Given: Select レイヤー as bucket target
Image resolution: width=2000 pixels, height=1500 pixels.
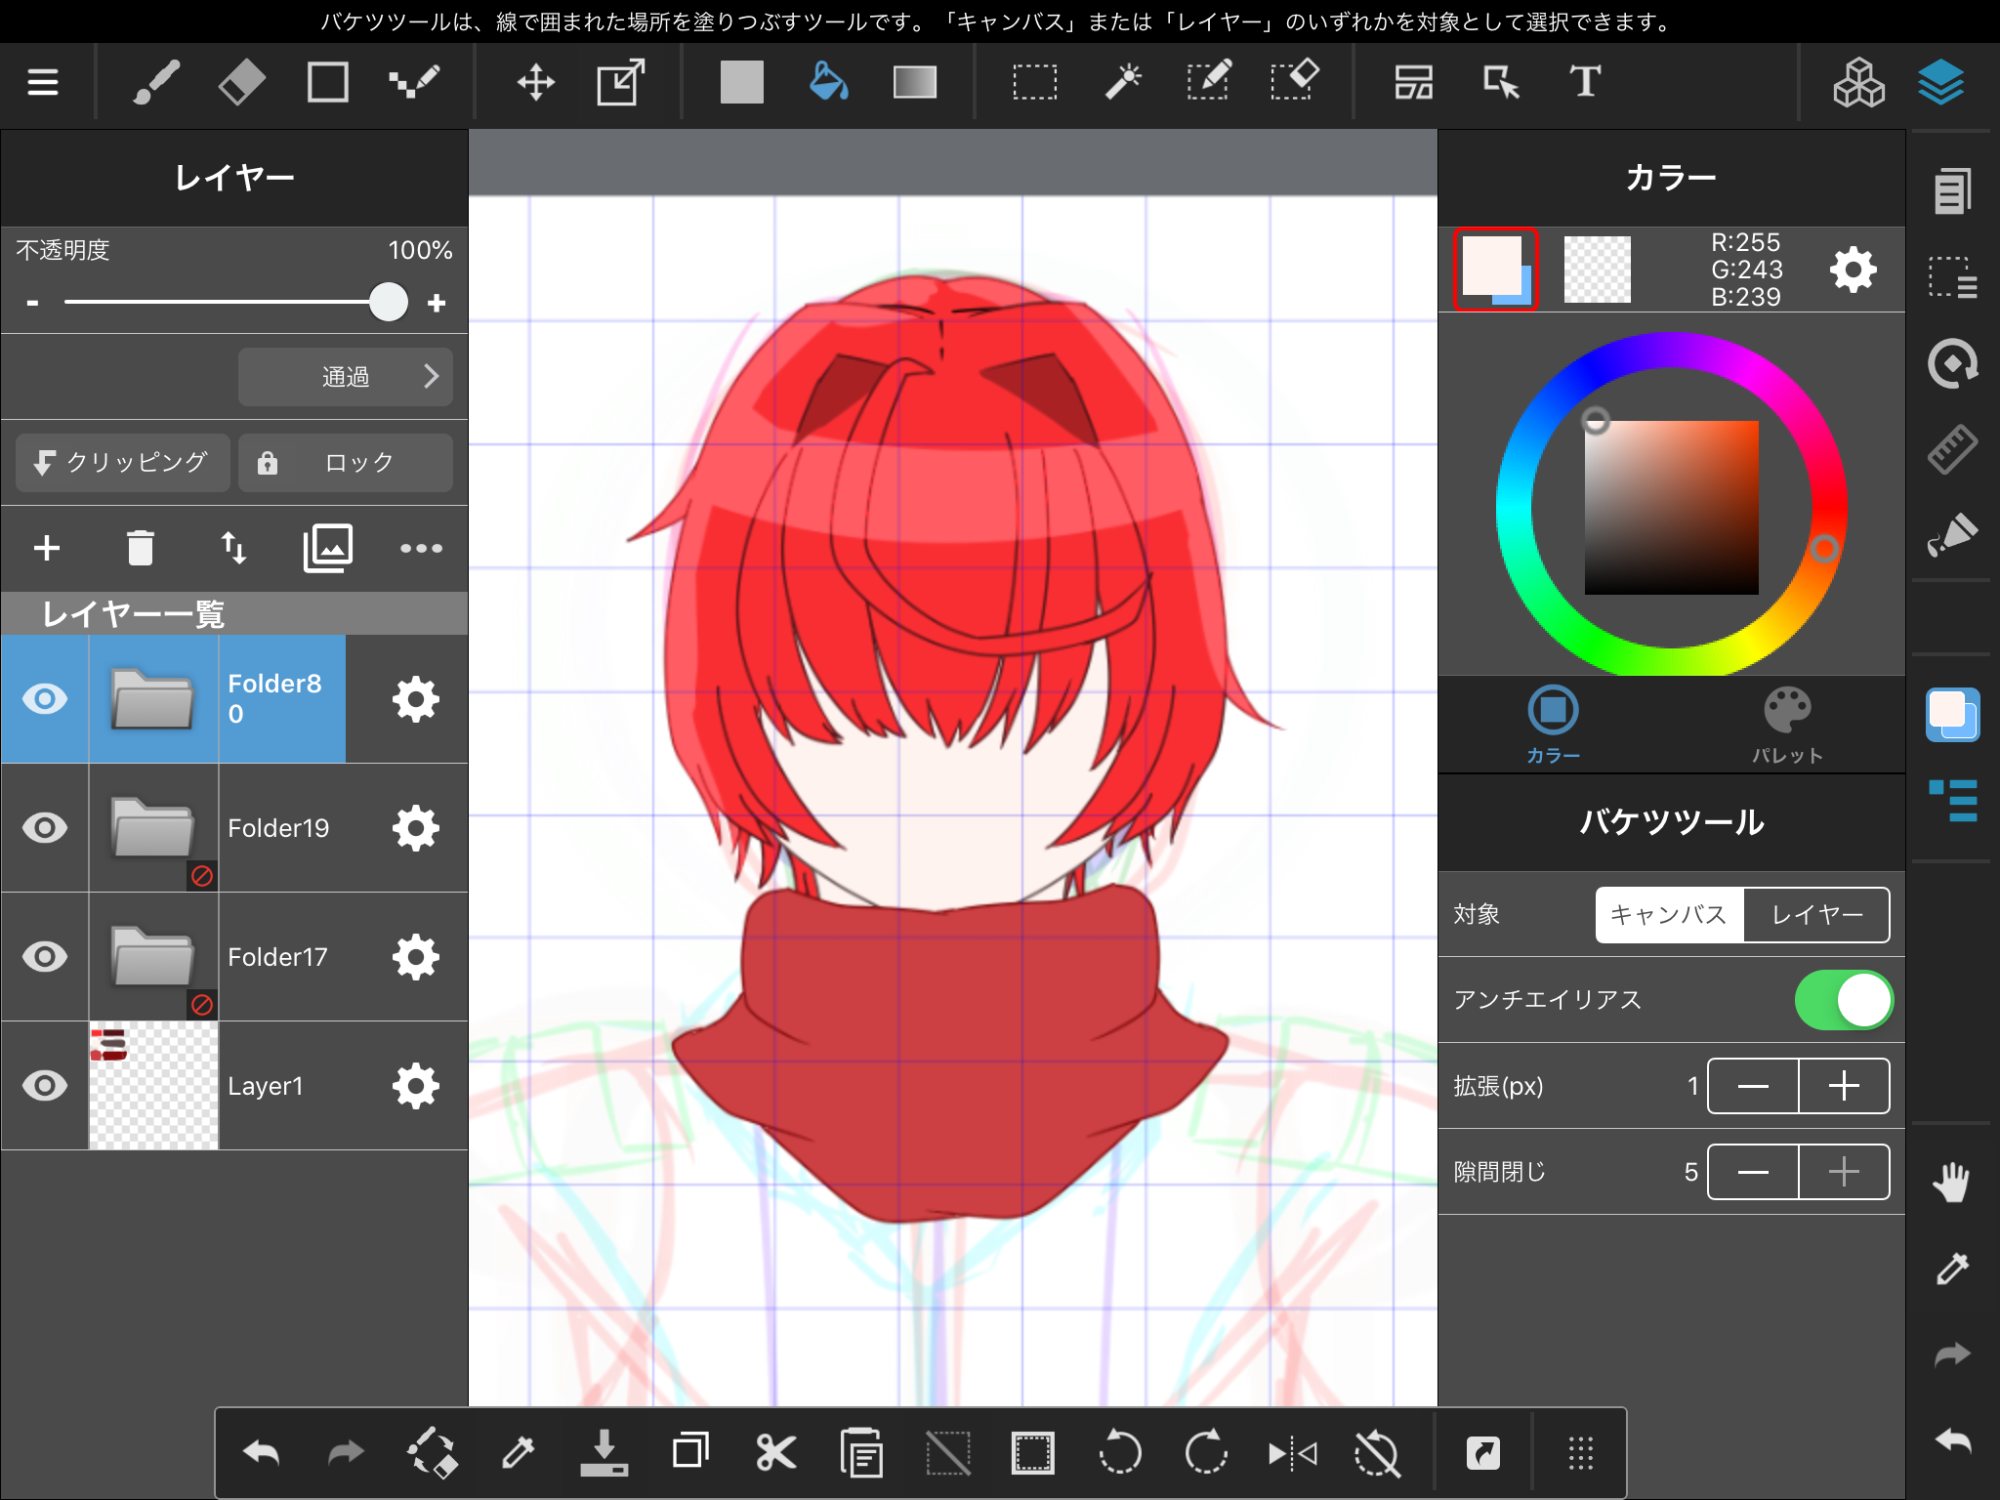Looking at the screenshot, I should click(x=1816, y=915).
